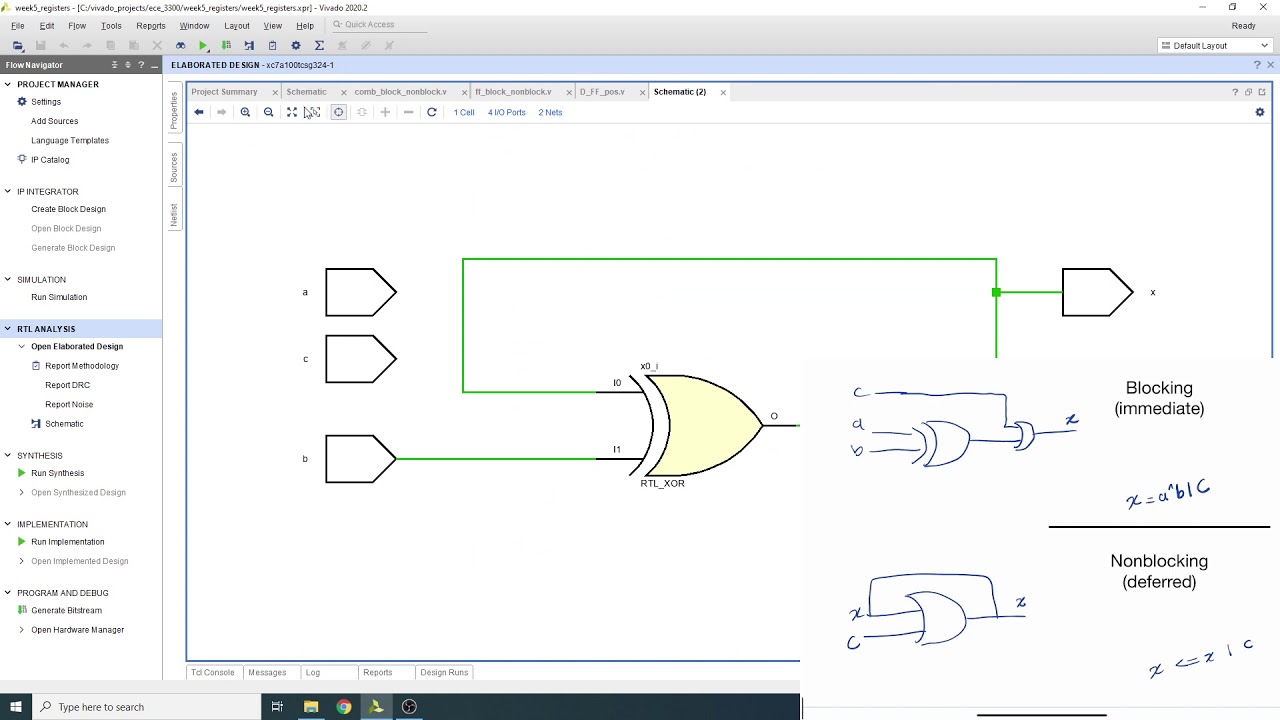Click the green Run flow toolbar icon
Screen dimensions: 1280x720
point(203,45)
